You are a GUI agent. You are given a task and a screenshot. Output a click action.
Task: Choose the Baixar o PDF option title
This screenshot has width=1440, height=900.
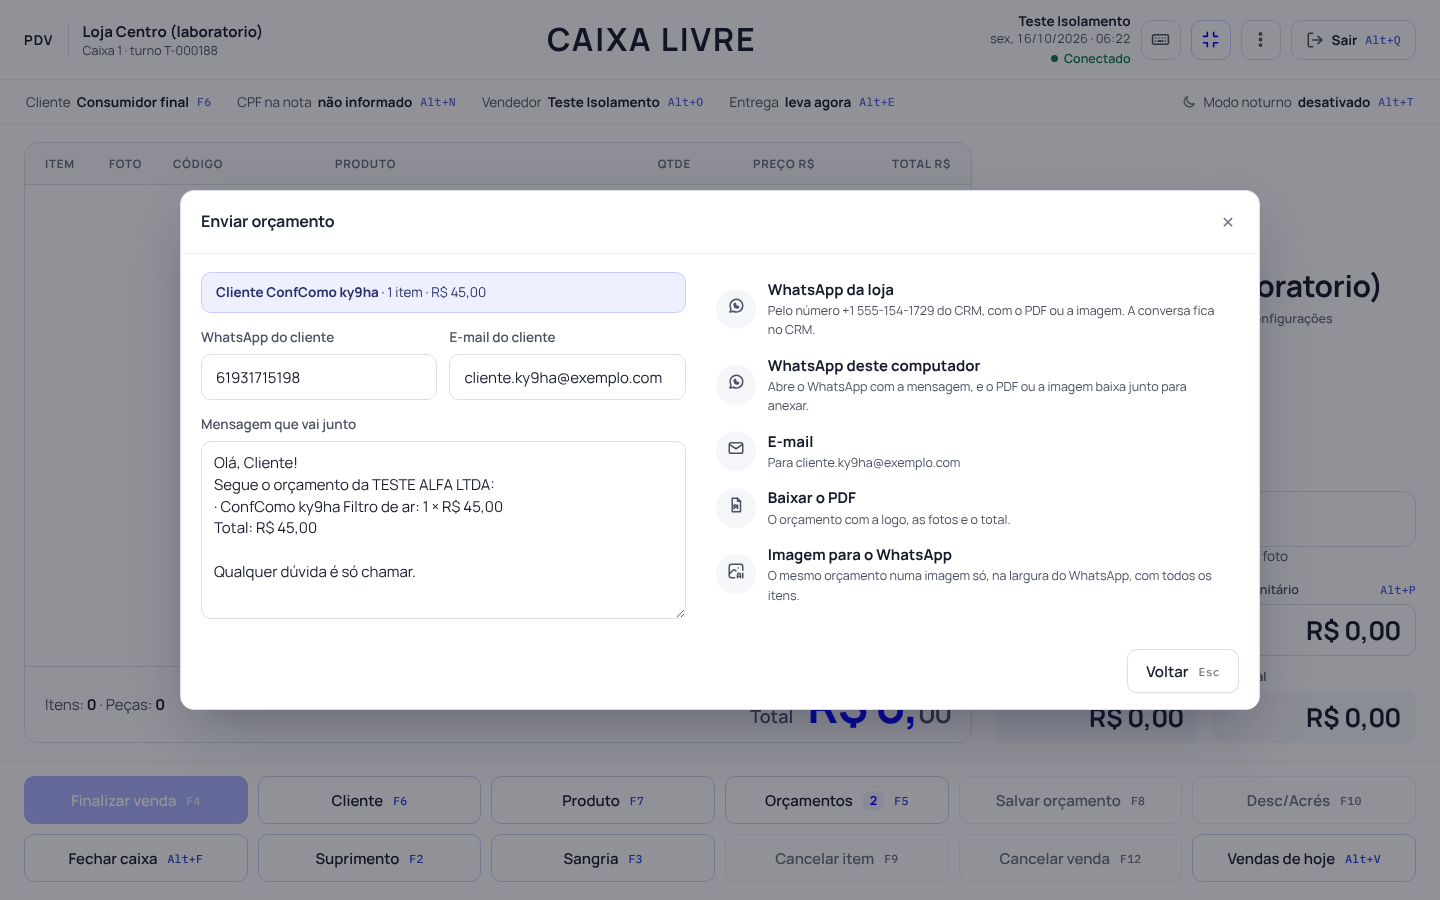[x=812, y=498]
